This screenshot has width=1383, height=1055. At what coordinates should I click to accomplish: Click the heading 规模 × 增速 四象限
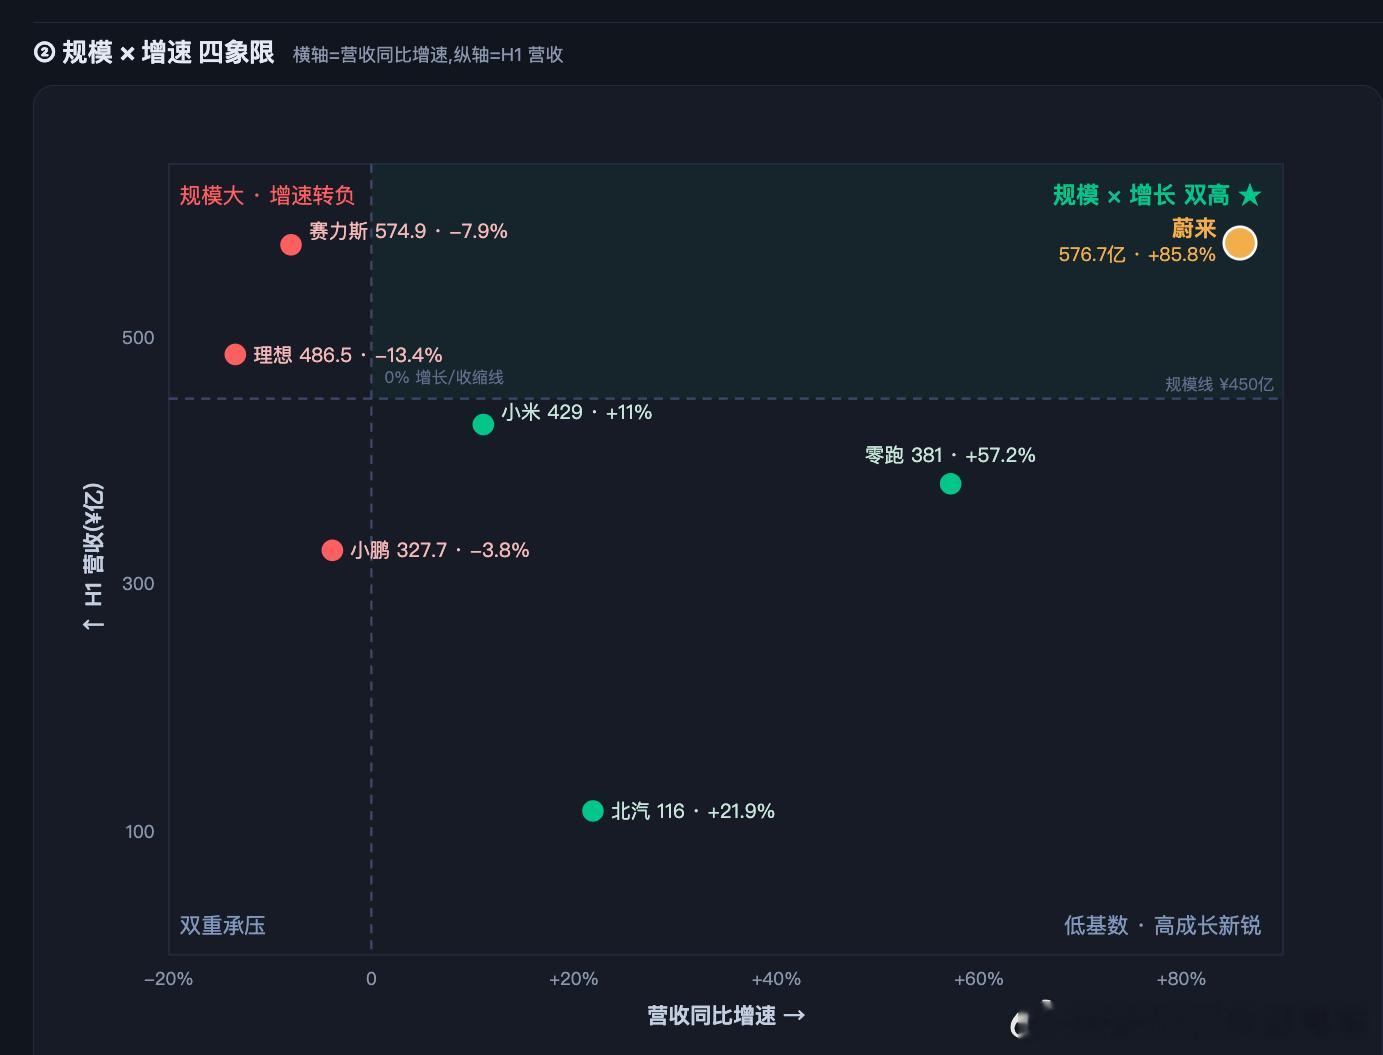[x=168, y=53]
